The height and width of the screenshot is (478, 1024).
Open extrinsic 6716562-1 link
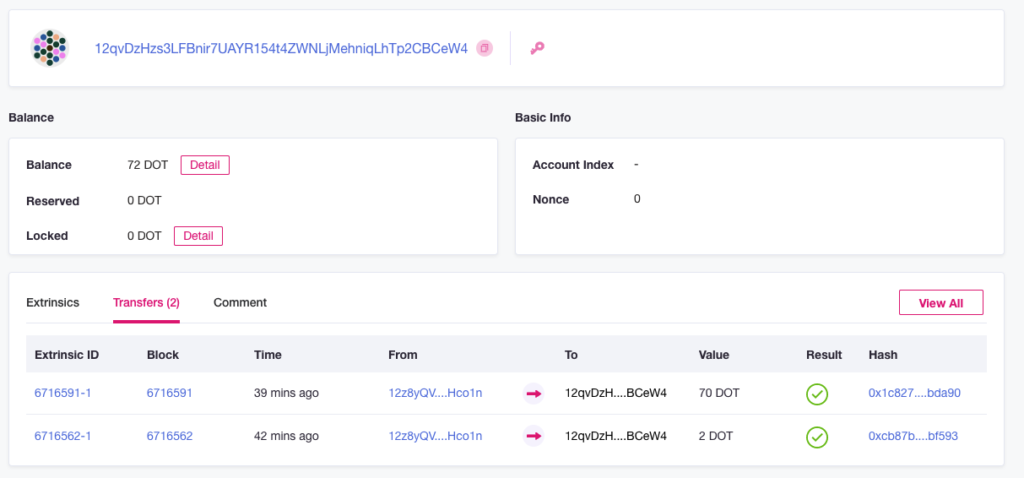(x=63, y=436)
